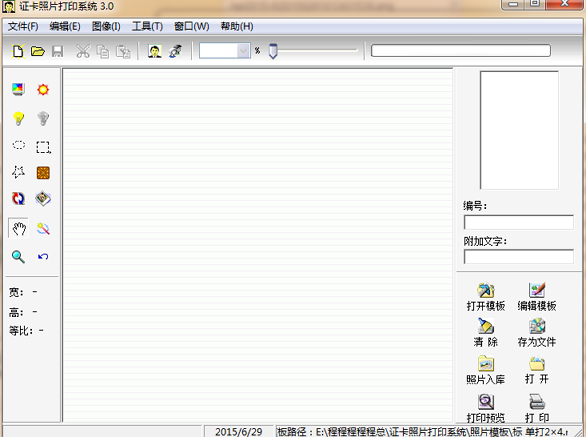Click the 存为文件 button

tap(537, 333)
